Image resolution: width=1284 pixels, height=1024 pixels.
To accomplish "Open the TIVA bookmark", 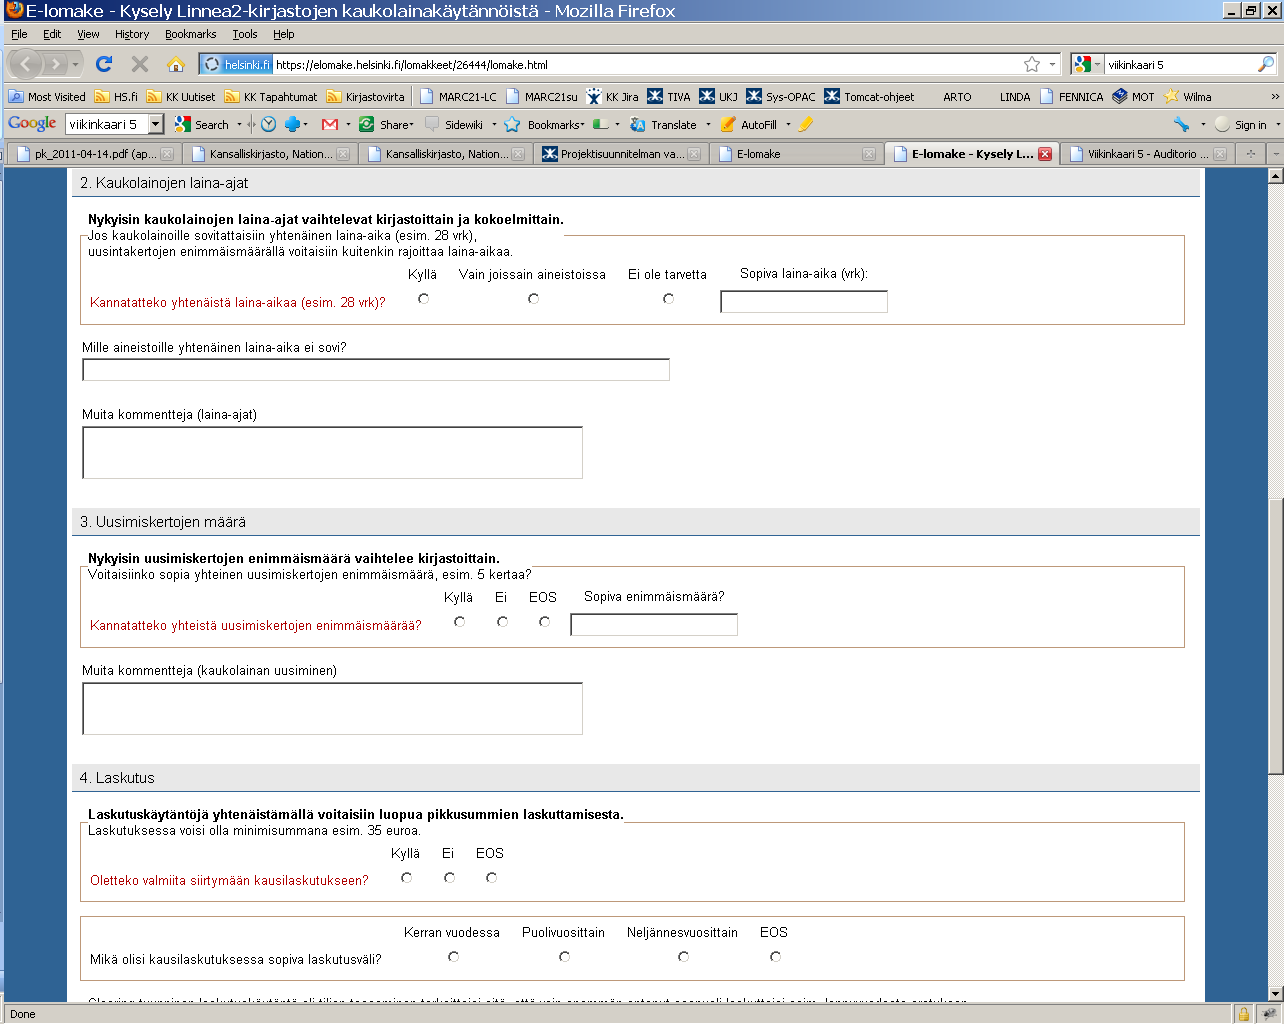I will [x=669, y=97].
